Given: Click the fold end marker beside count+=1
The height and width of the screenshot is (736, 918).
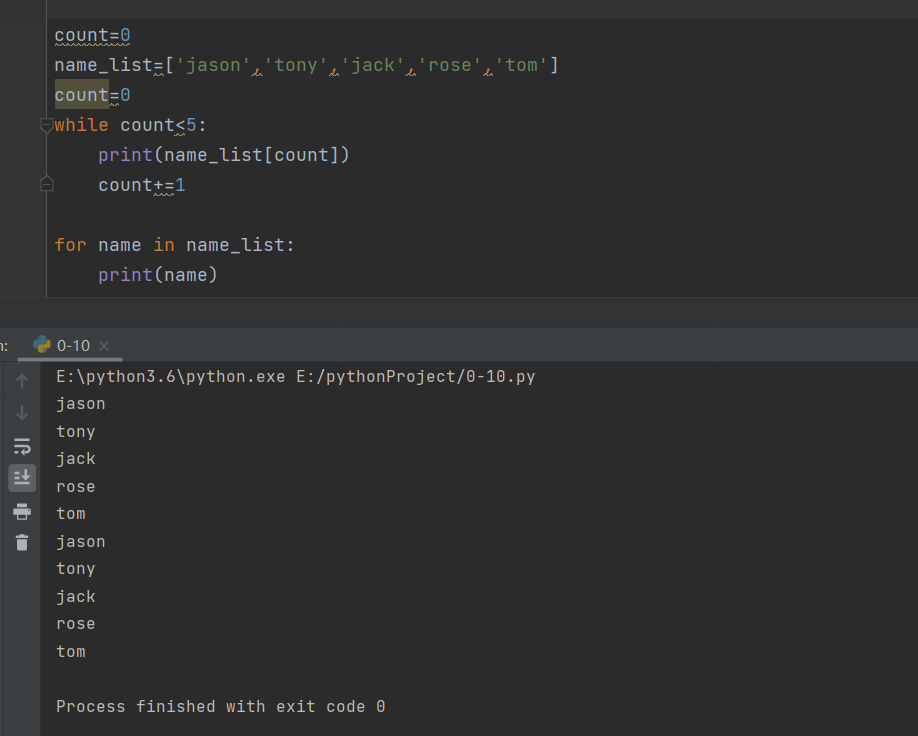Looking at the screenshot, I should pos(46,184).
